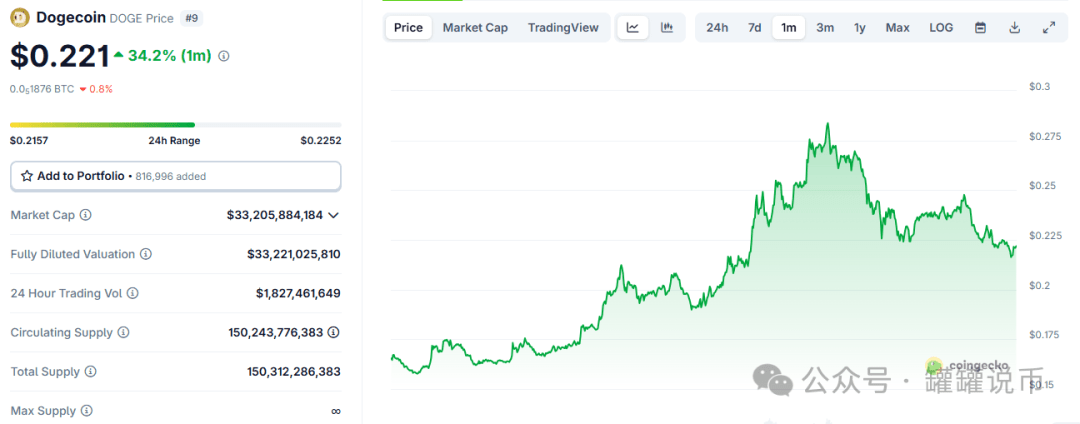Image resolution: width=1080 pixels, height=424 pixels.
Task: Click the $33,205,884,184 market cap value
Action: click(x=275, y=215)
